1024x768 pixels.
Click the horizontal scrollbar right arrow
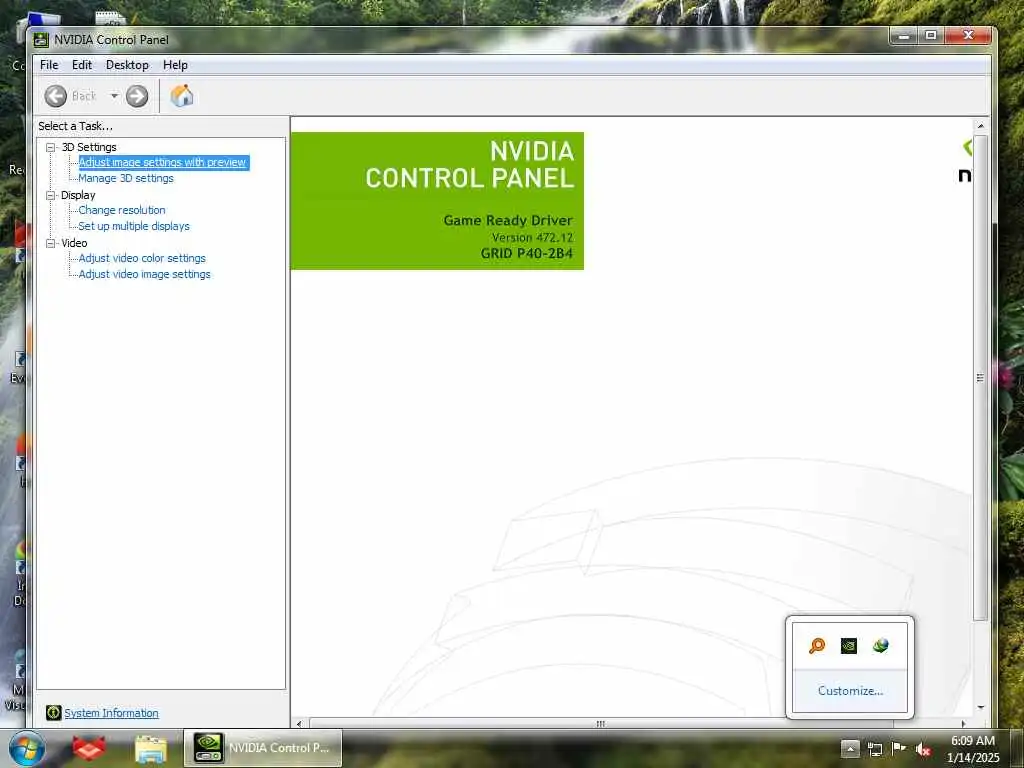pyautogui.click(x=963, y=724)
